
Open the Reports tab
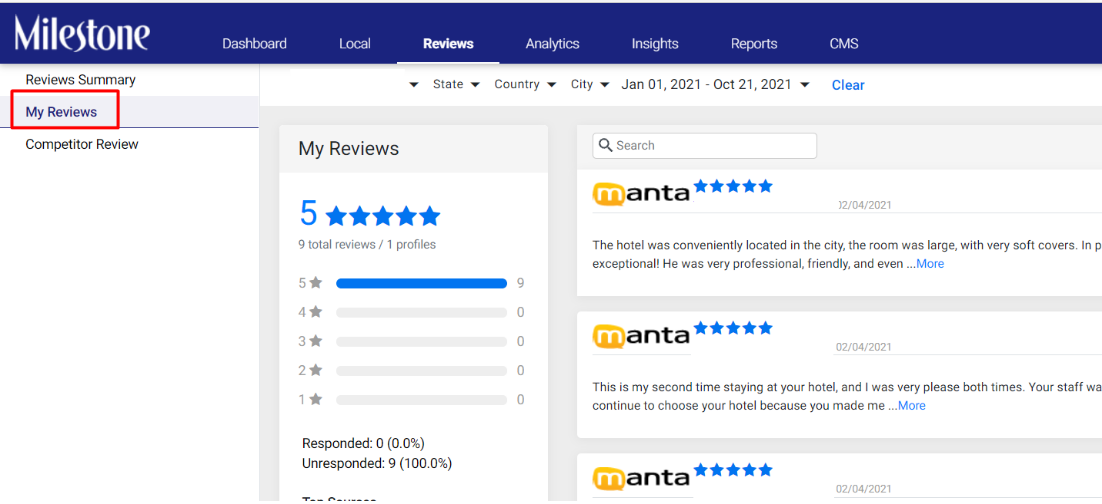click(x=754, y=44)
